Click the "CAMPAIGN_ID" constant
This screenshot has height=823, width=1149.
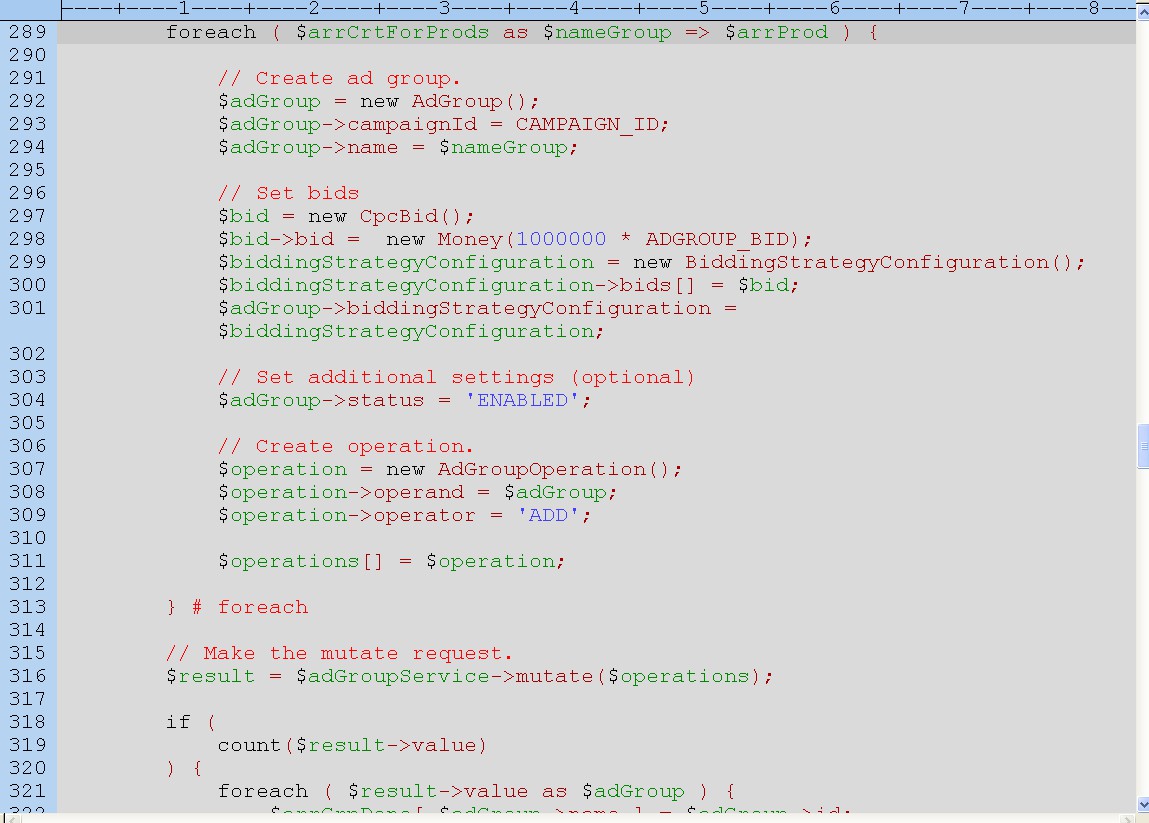pos(587,125)
